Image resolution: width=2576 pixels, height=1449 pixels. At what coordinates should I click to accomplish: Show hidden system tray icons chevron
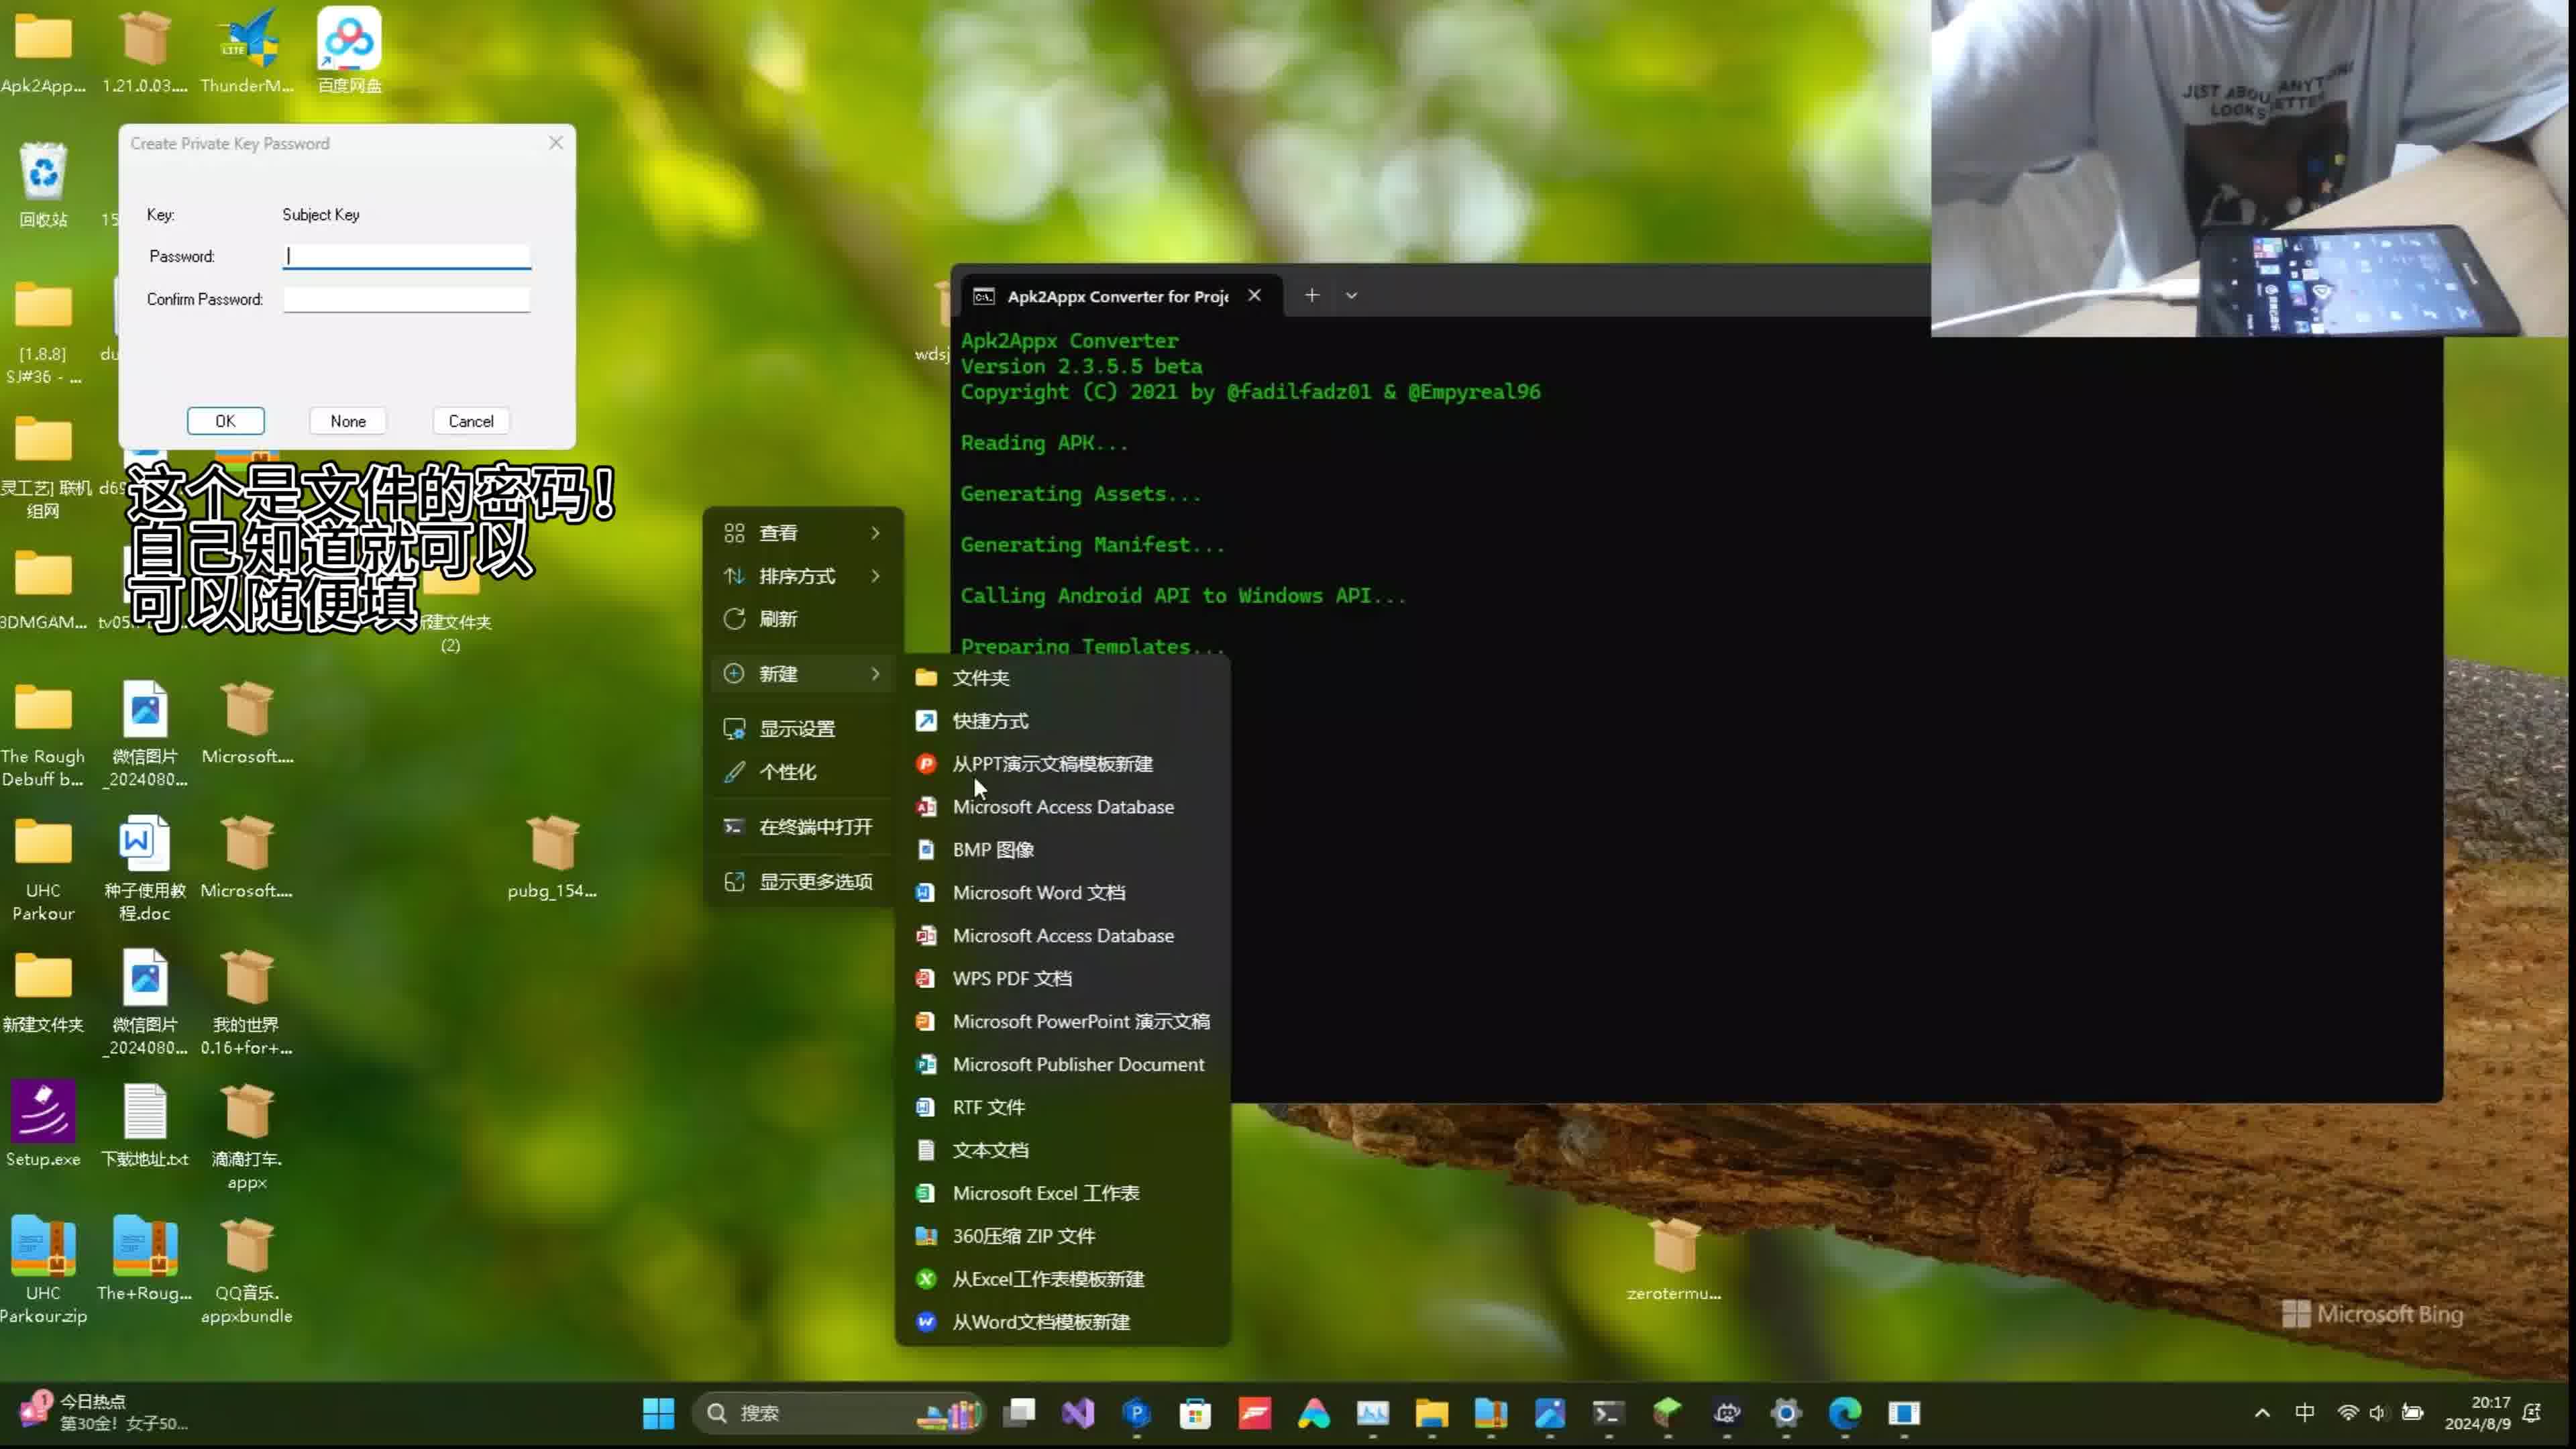[2262, 1413]
